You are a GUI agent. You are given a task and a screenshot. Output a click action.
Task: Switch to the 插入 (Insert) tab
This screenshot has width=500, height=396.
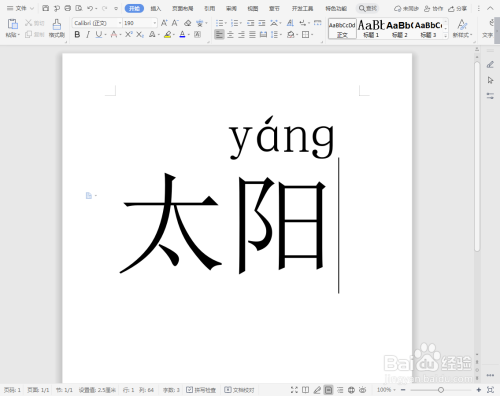(156, 8)
